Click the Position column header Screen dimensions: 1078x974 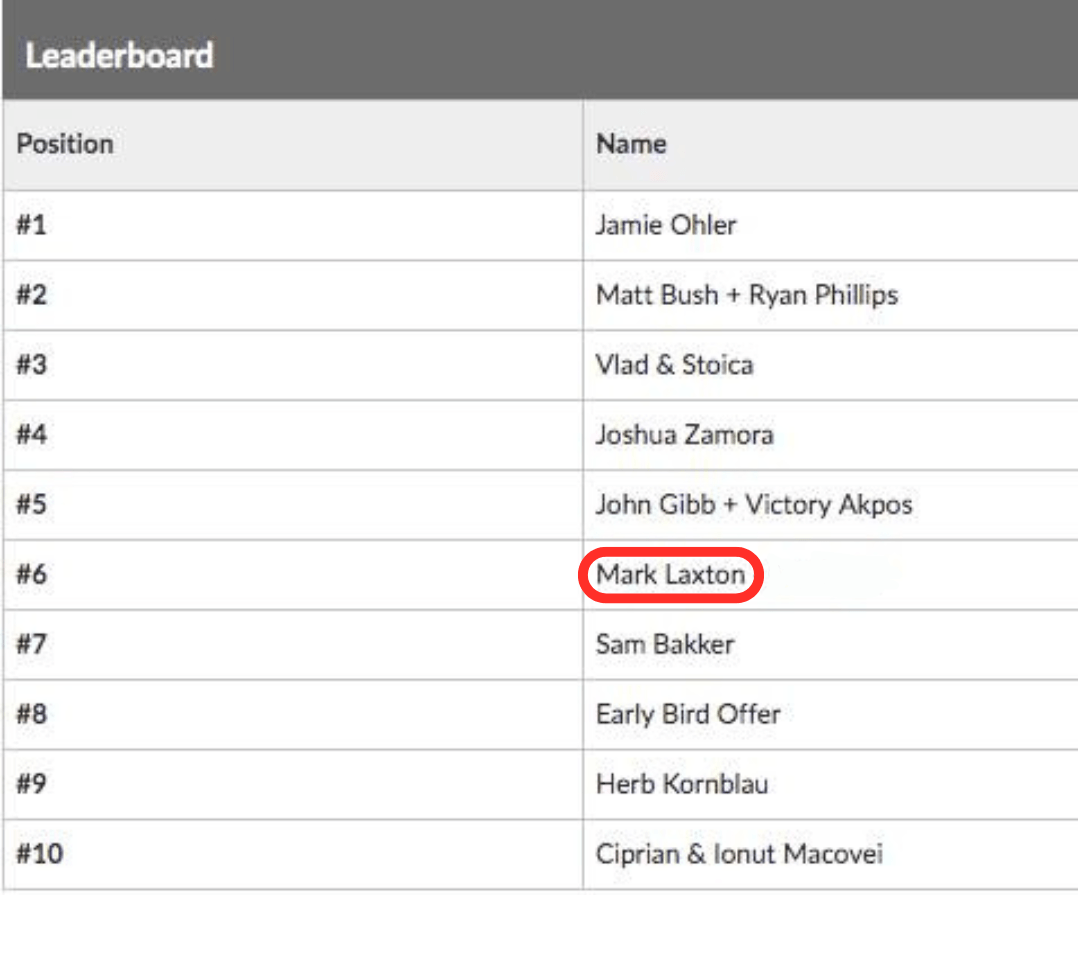[x=65, y=144]
